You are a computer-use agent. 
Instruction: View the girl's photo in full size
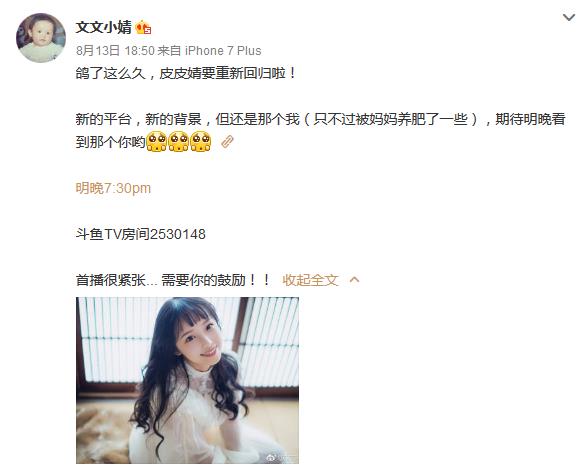pyautogui.click(x=187, y=380)
